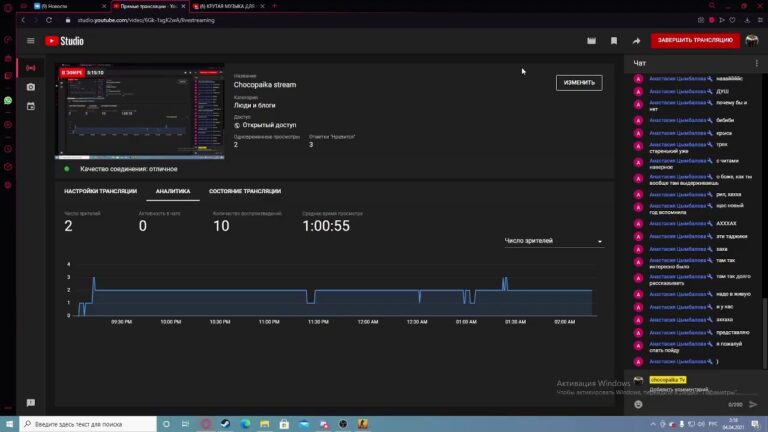Click the lock site-info icon in the address bar
Screen dimensions: 768x432
pyautogui.click(x=68, y=20)
